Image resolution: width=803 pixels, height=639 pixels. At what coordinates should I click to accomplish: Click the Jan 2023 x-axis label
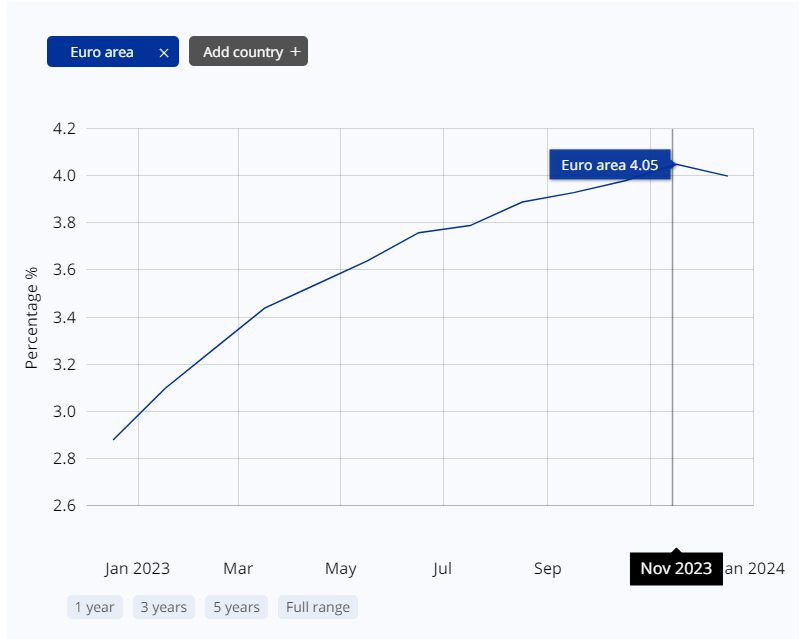coord(137,569)
